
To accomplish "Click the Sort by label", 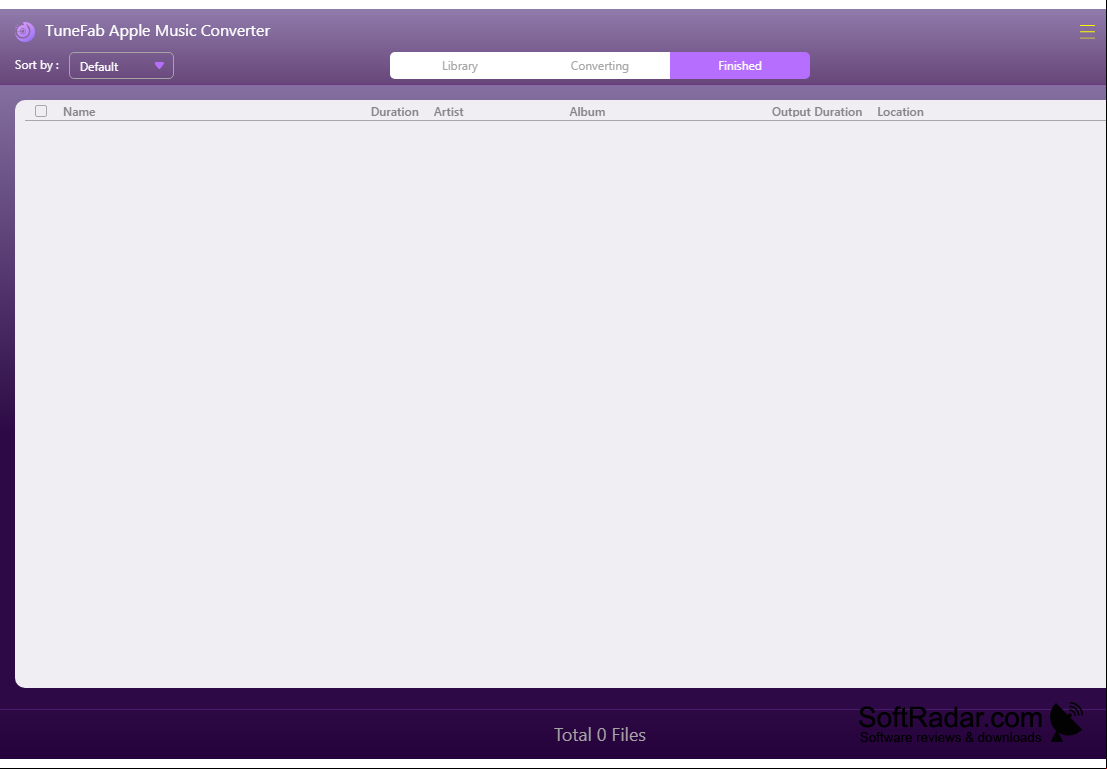I will coord(37,65).
